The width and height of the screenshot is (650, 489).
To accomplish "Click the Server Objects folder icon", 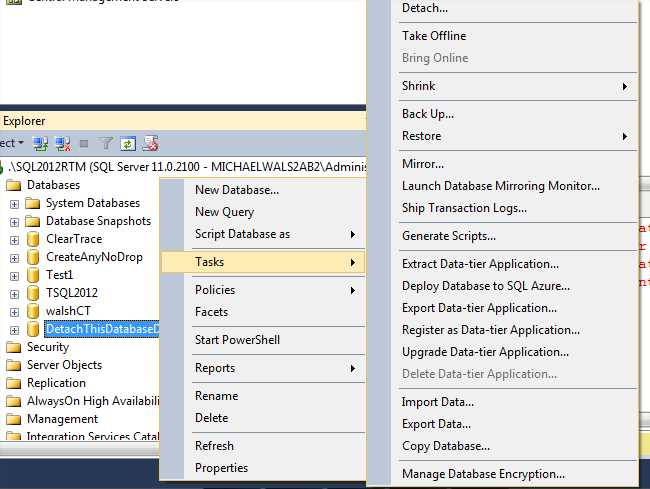I will click(14, 365).
